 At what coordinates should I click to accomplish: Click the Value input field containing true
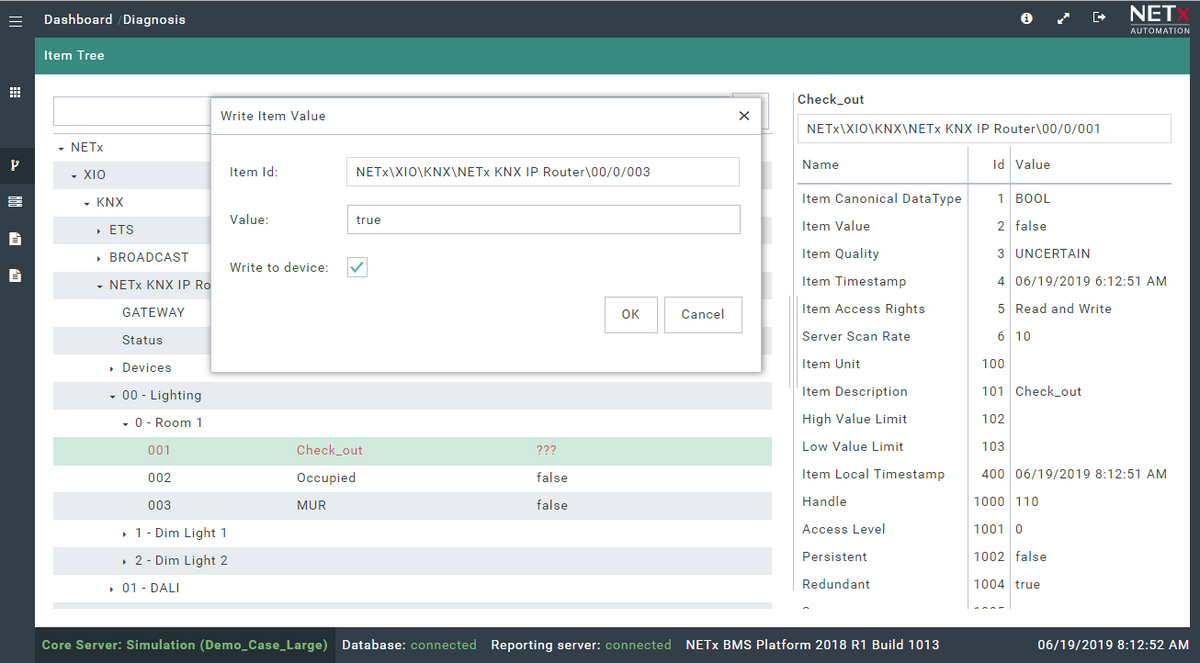point(543,219)
